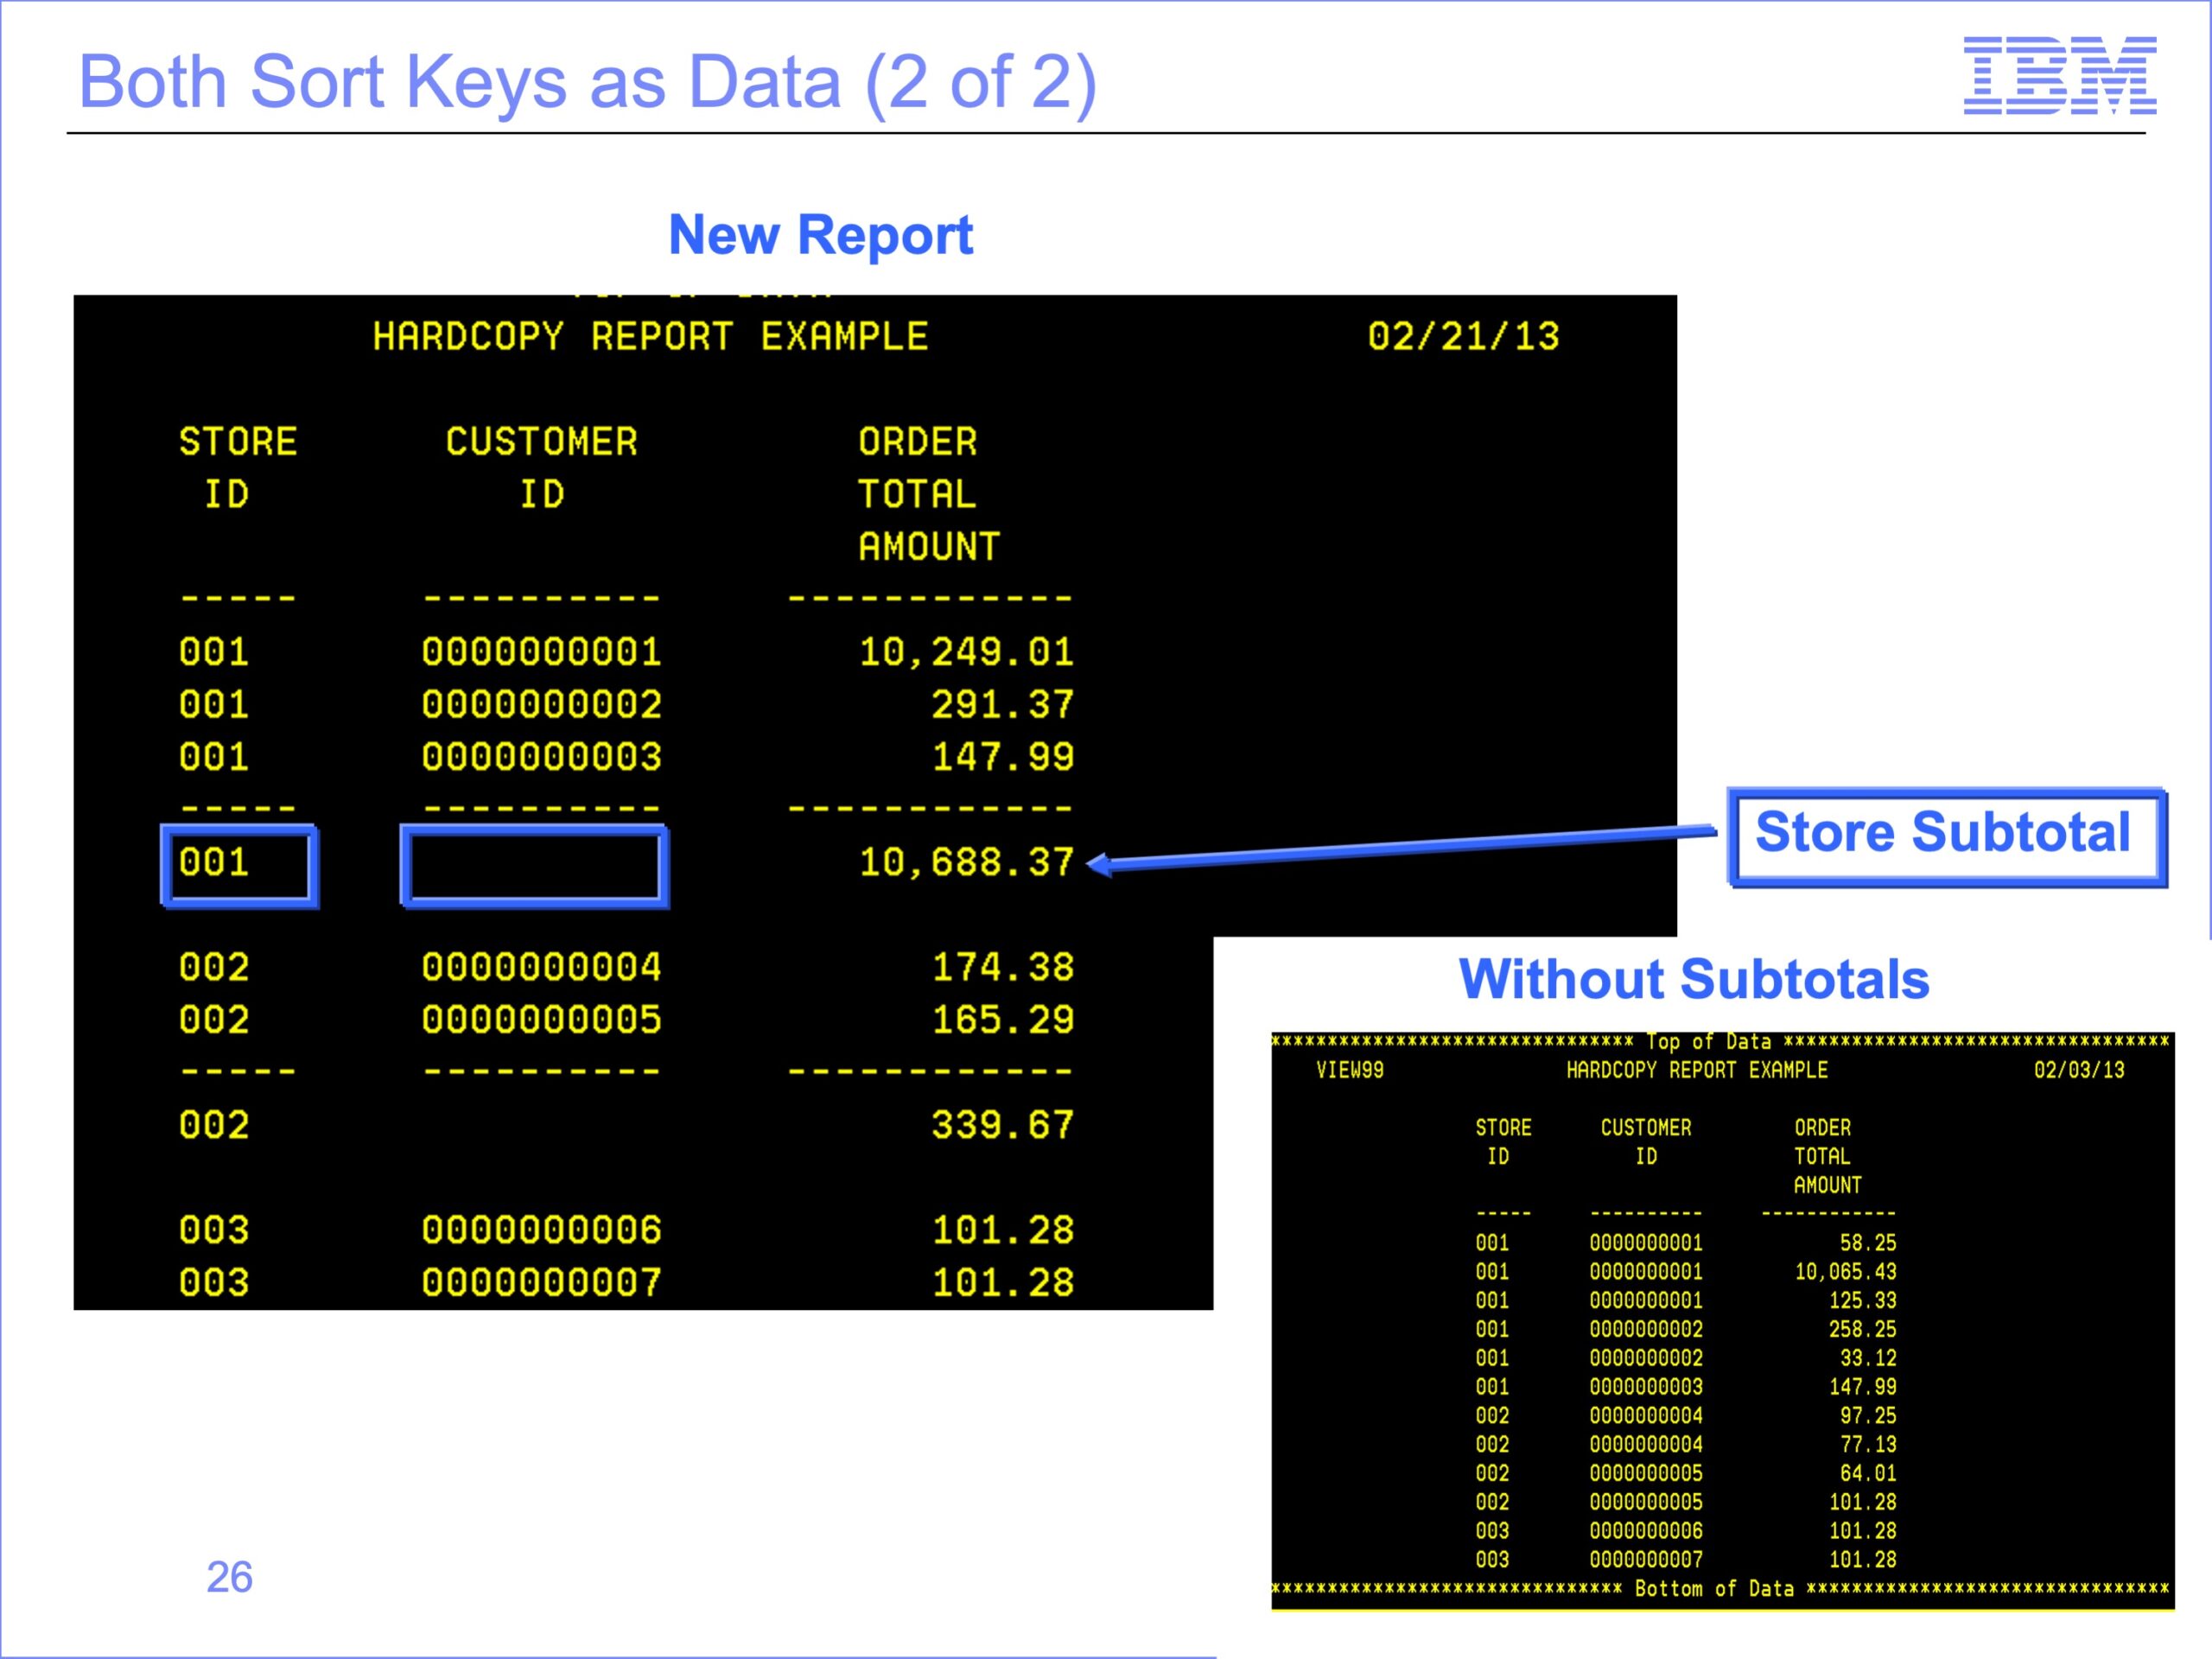Click the Bottom of Data marker line
This screenshot has width=2212, height=1659.
[1720, 1589]
